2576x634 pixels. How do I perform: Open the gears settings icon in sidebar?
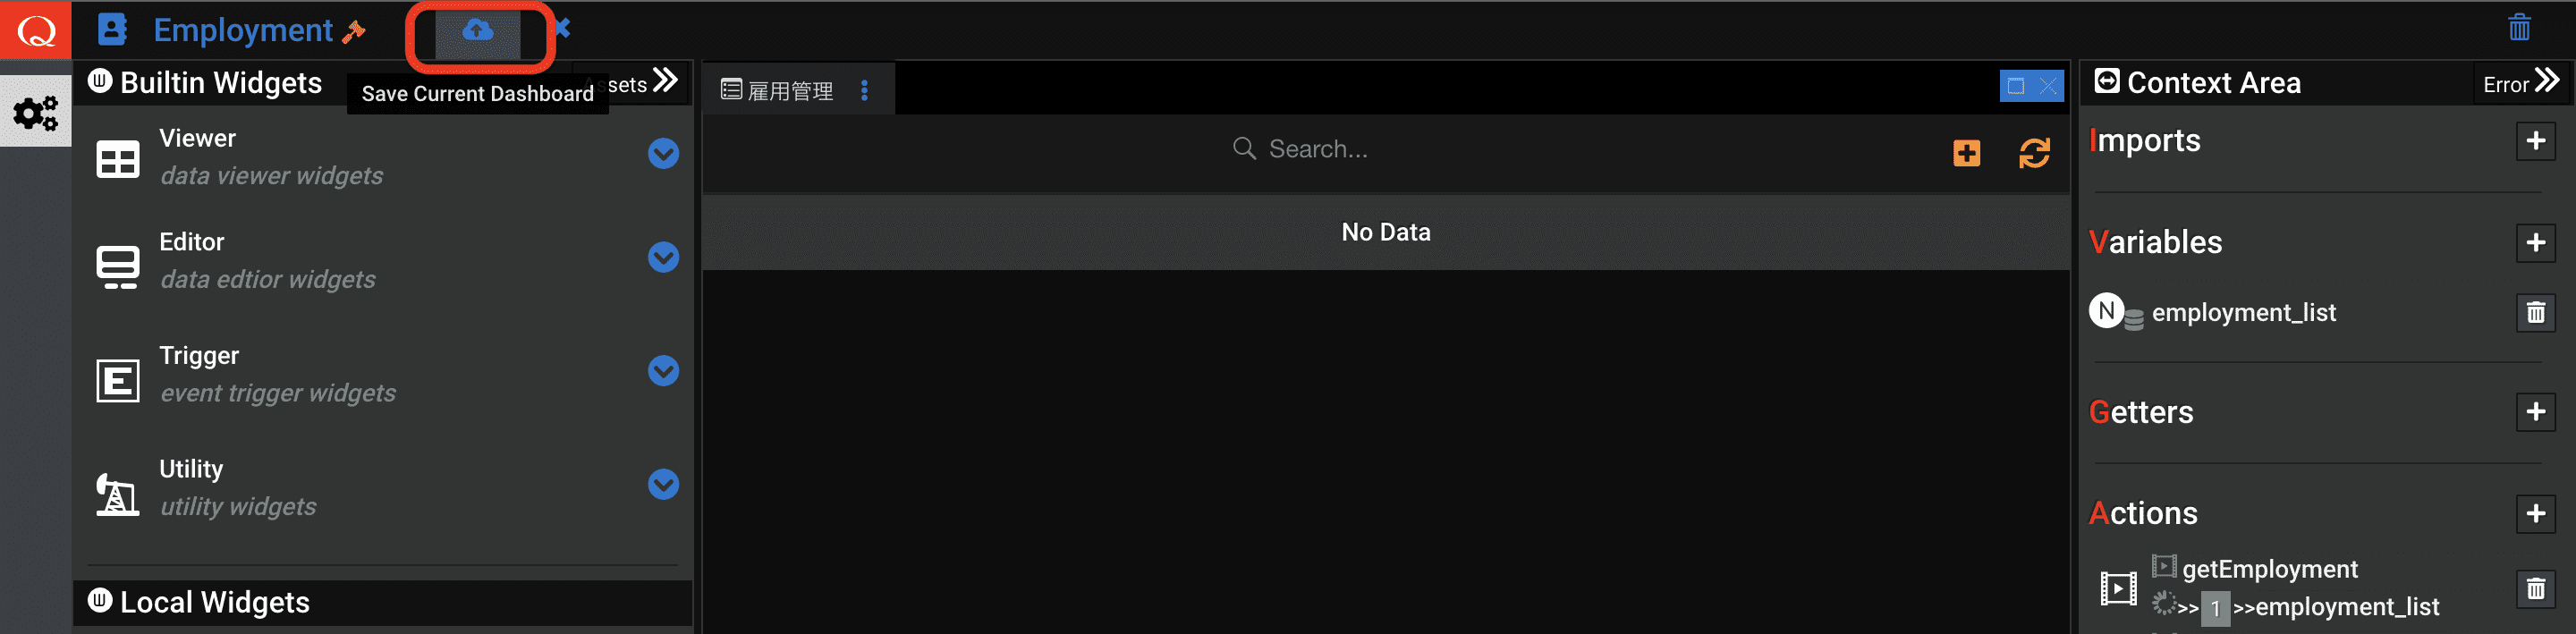(36, 112)
